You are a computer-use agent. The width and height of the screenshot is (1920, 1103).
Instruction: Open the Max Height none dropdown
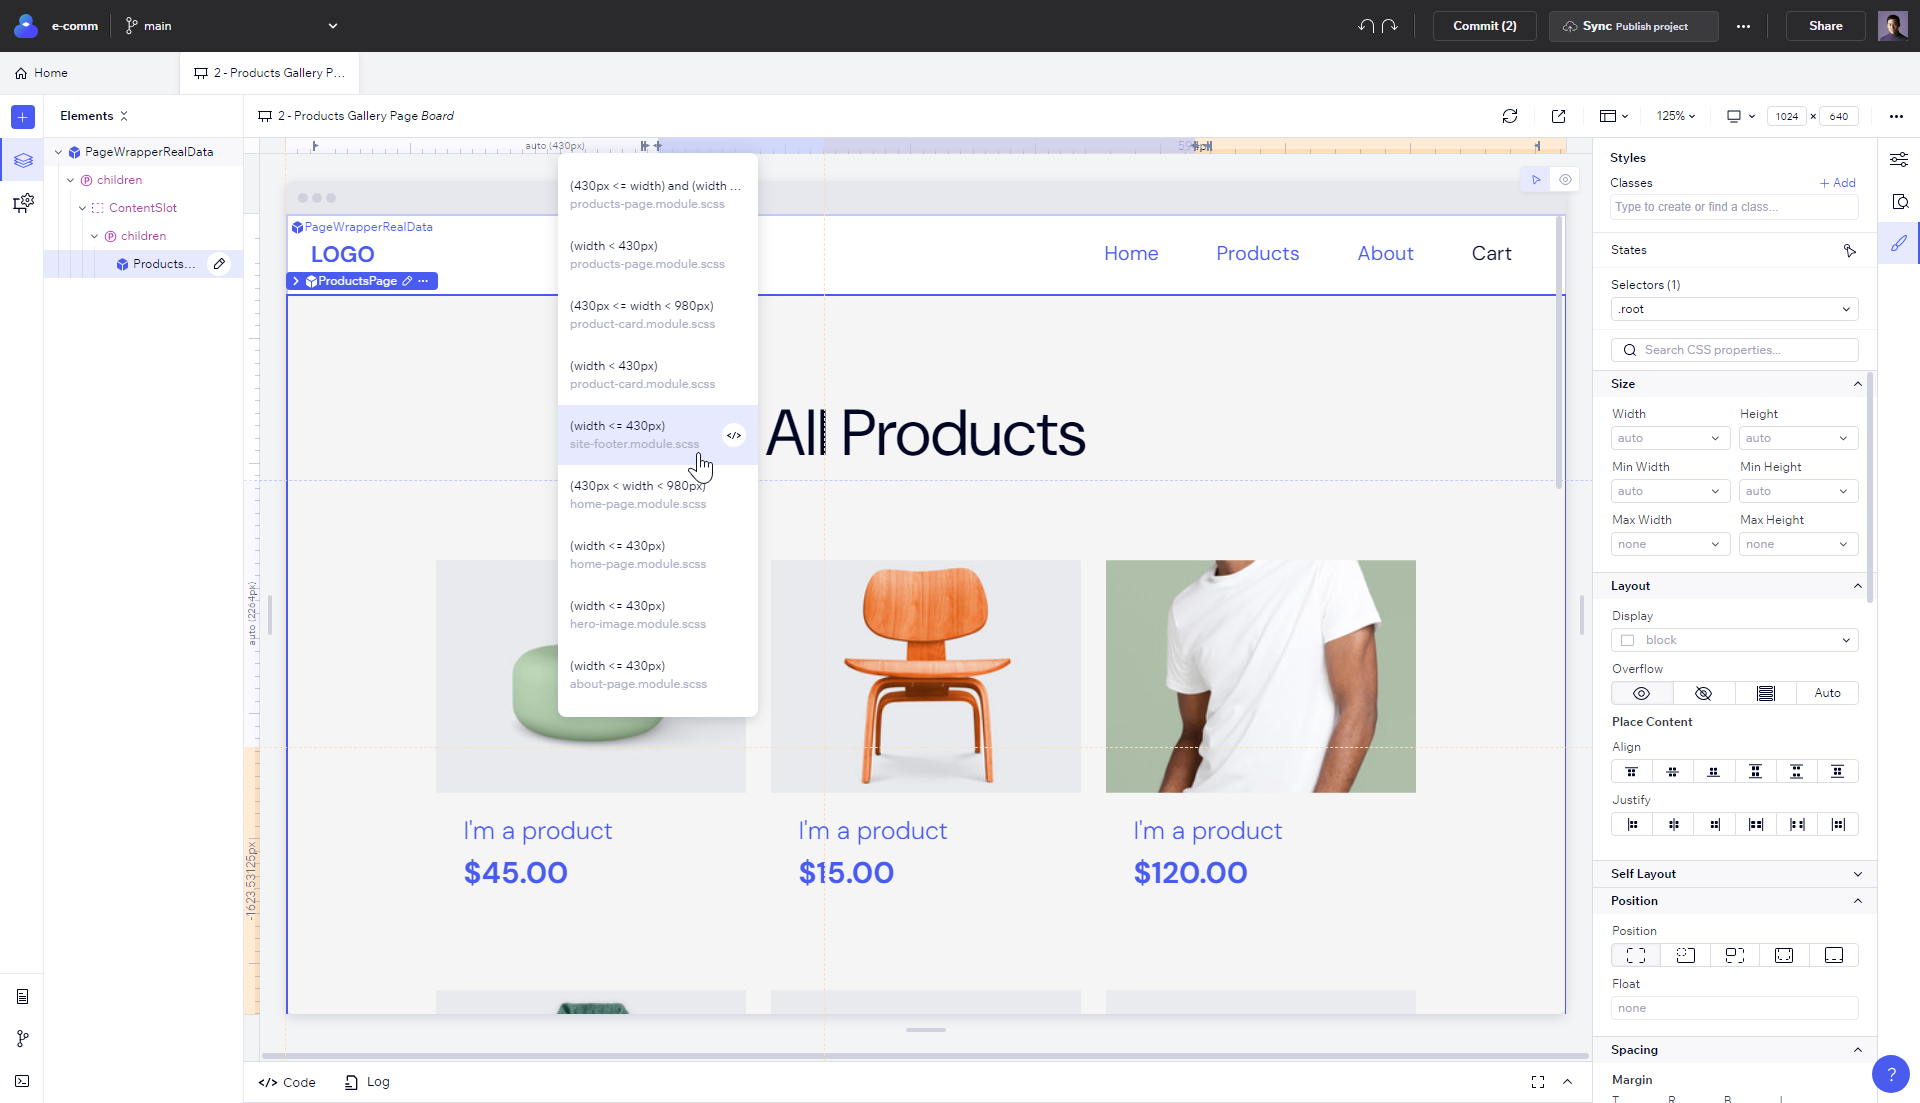click(1798, 544)
